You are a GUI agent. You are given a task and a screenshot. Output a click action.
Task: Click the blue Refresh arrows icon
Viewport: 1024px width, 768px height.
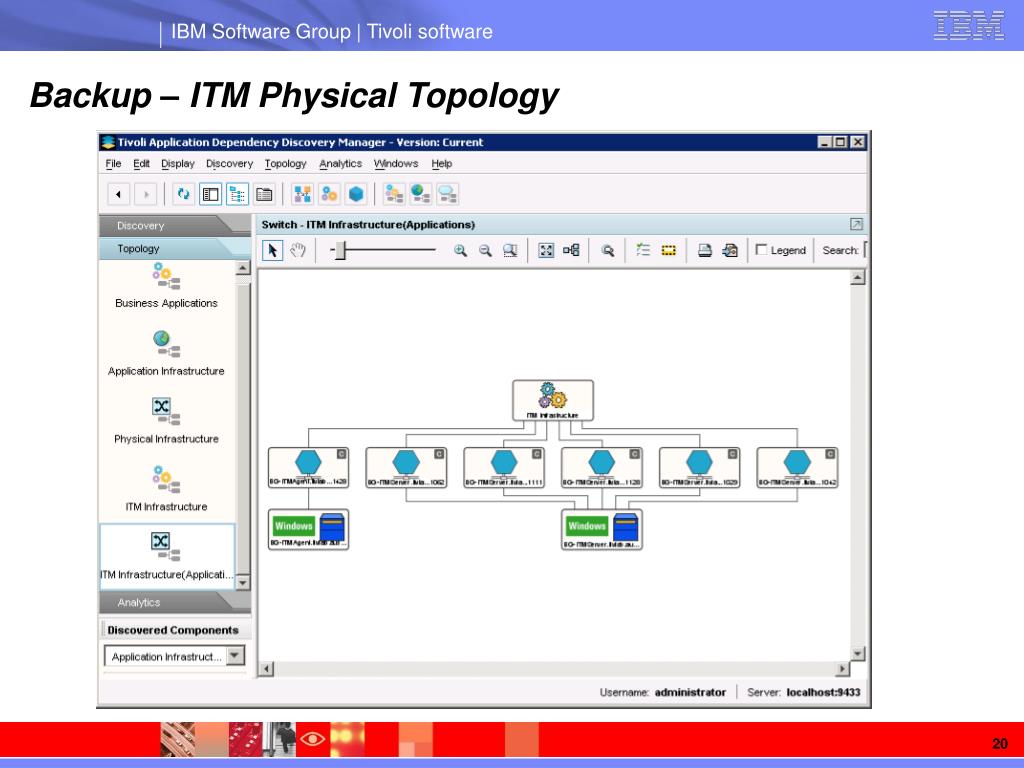[x=184, y=194]
